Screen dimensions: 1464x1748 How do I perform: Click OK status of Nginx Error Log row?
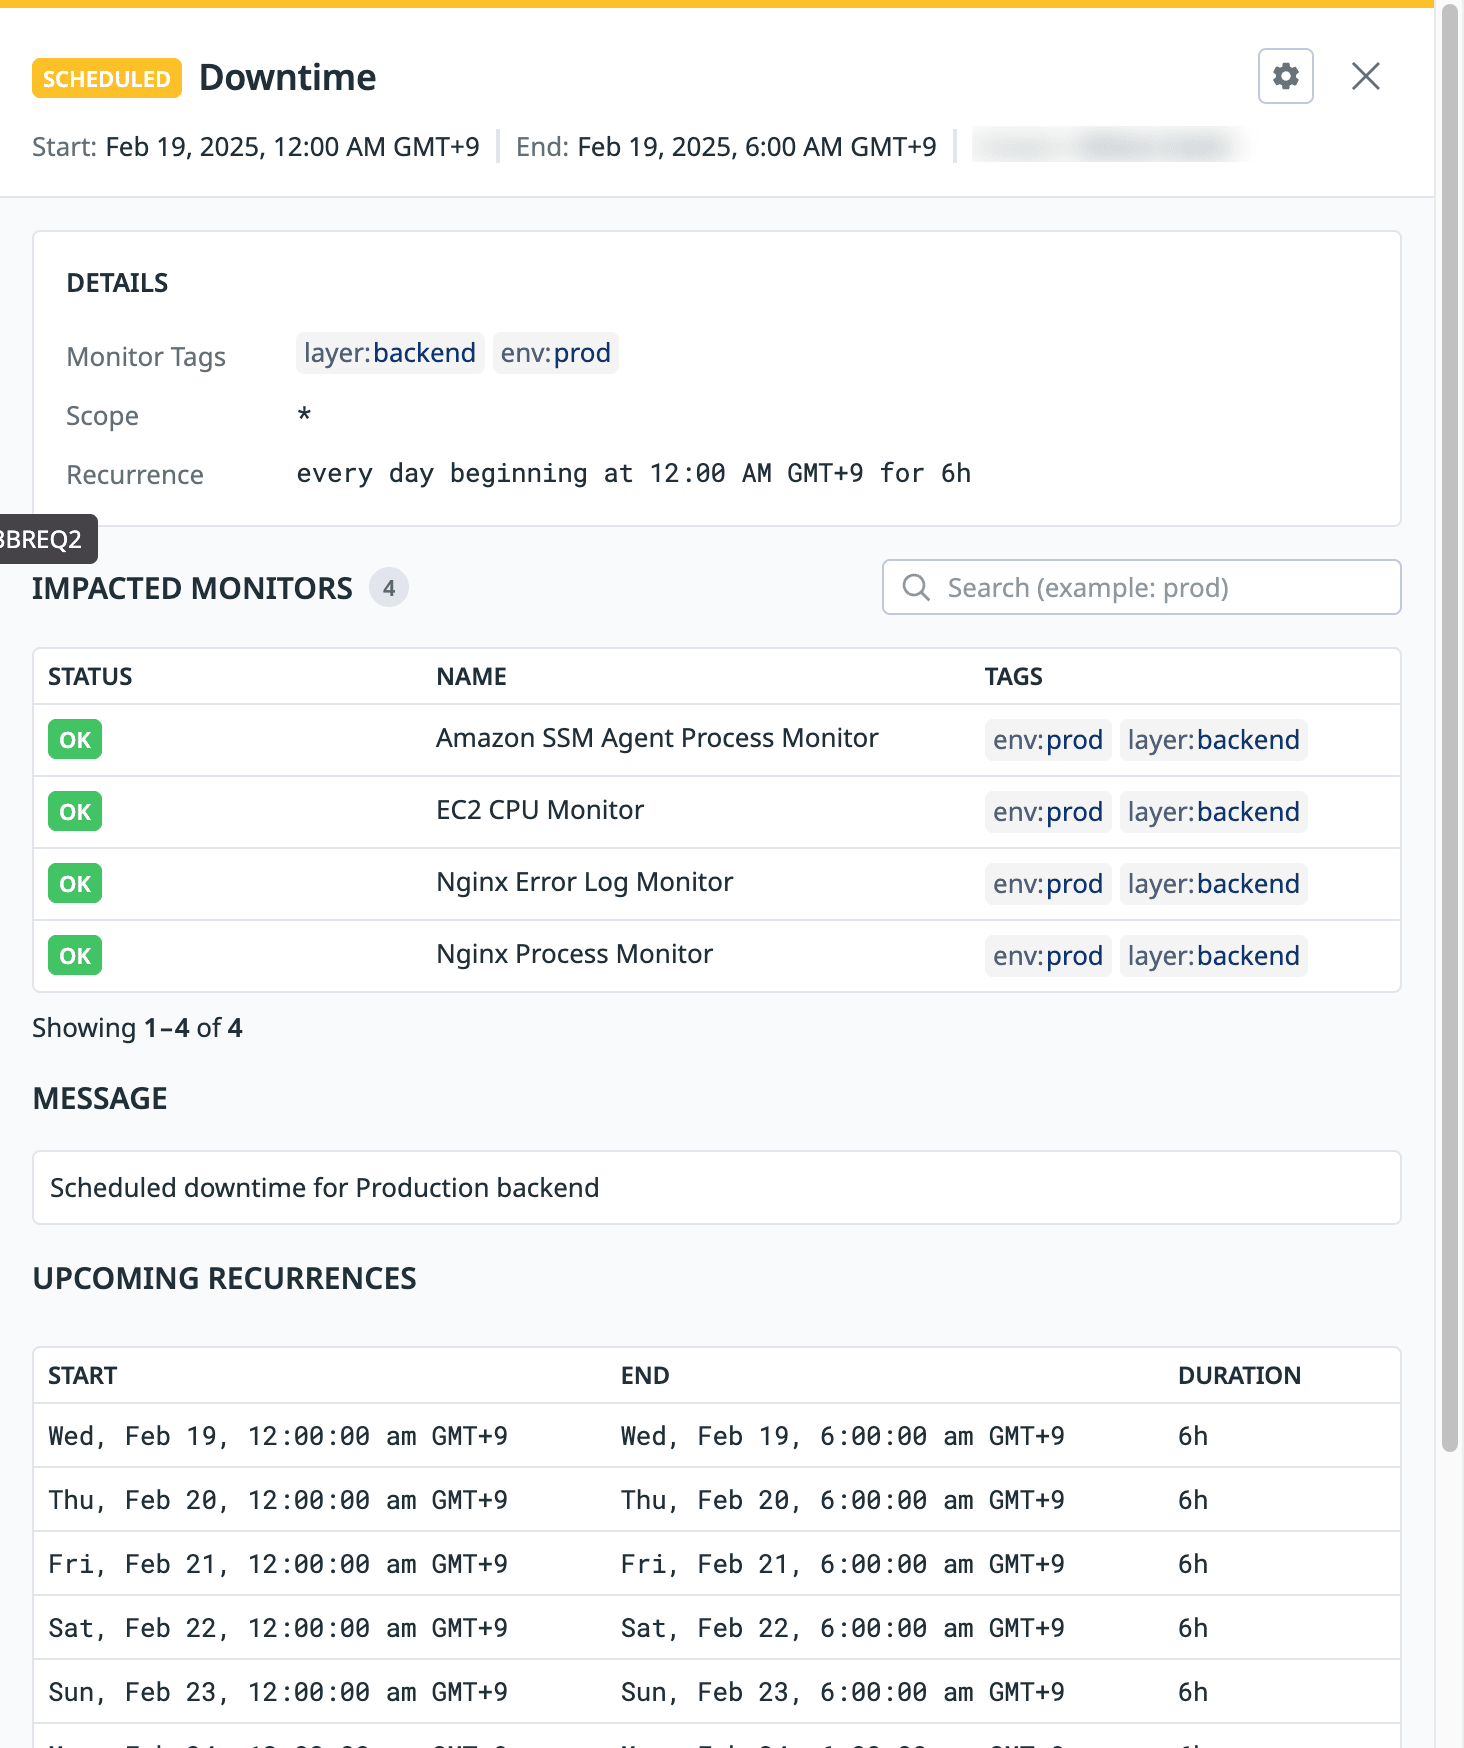click(x=75, y=884)
